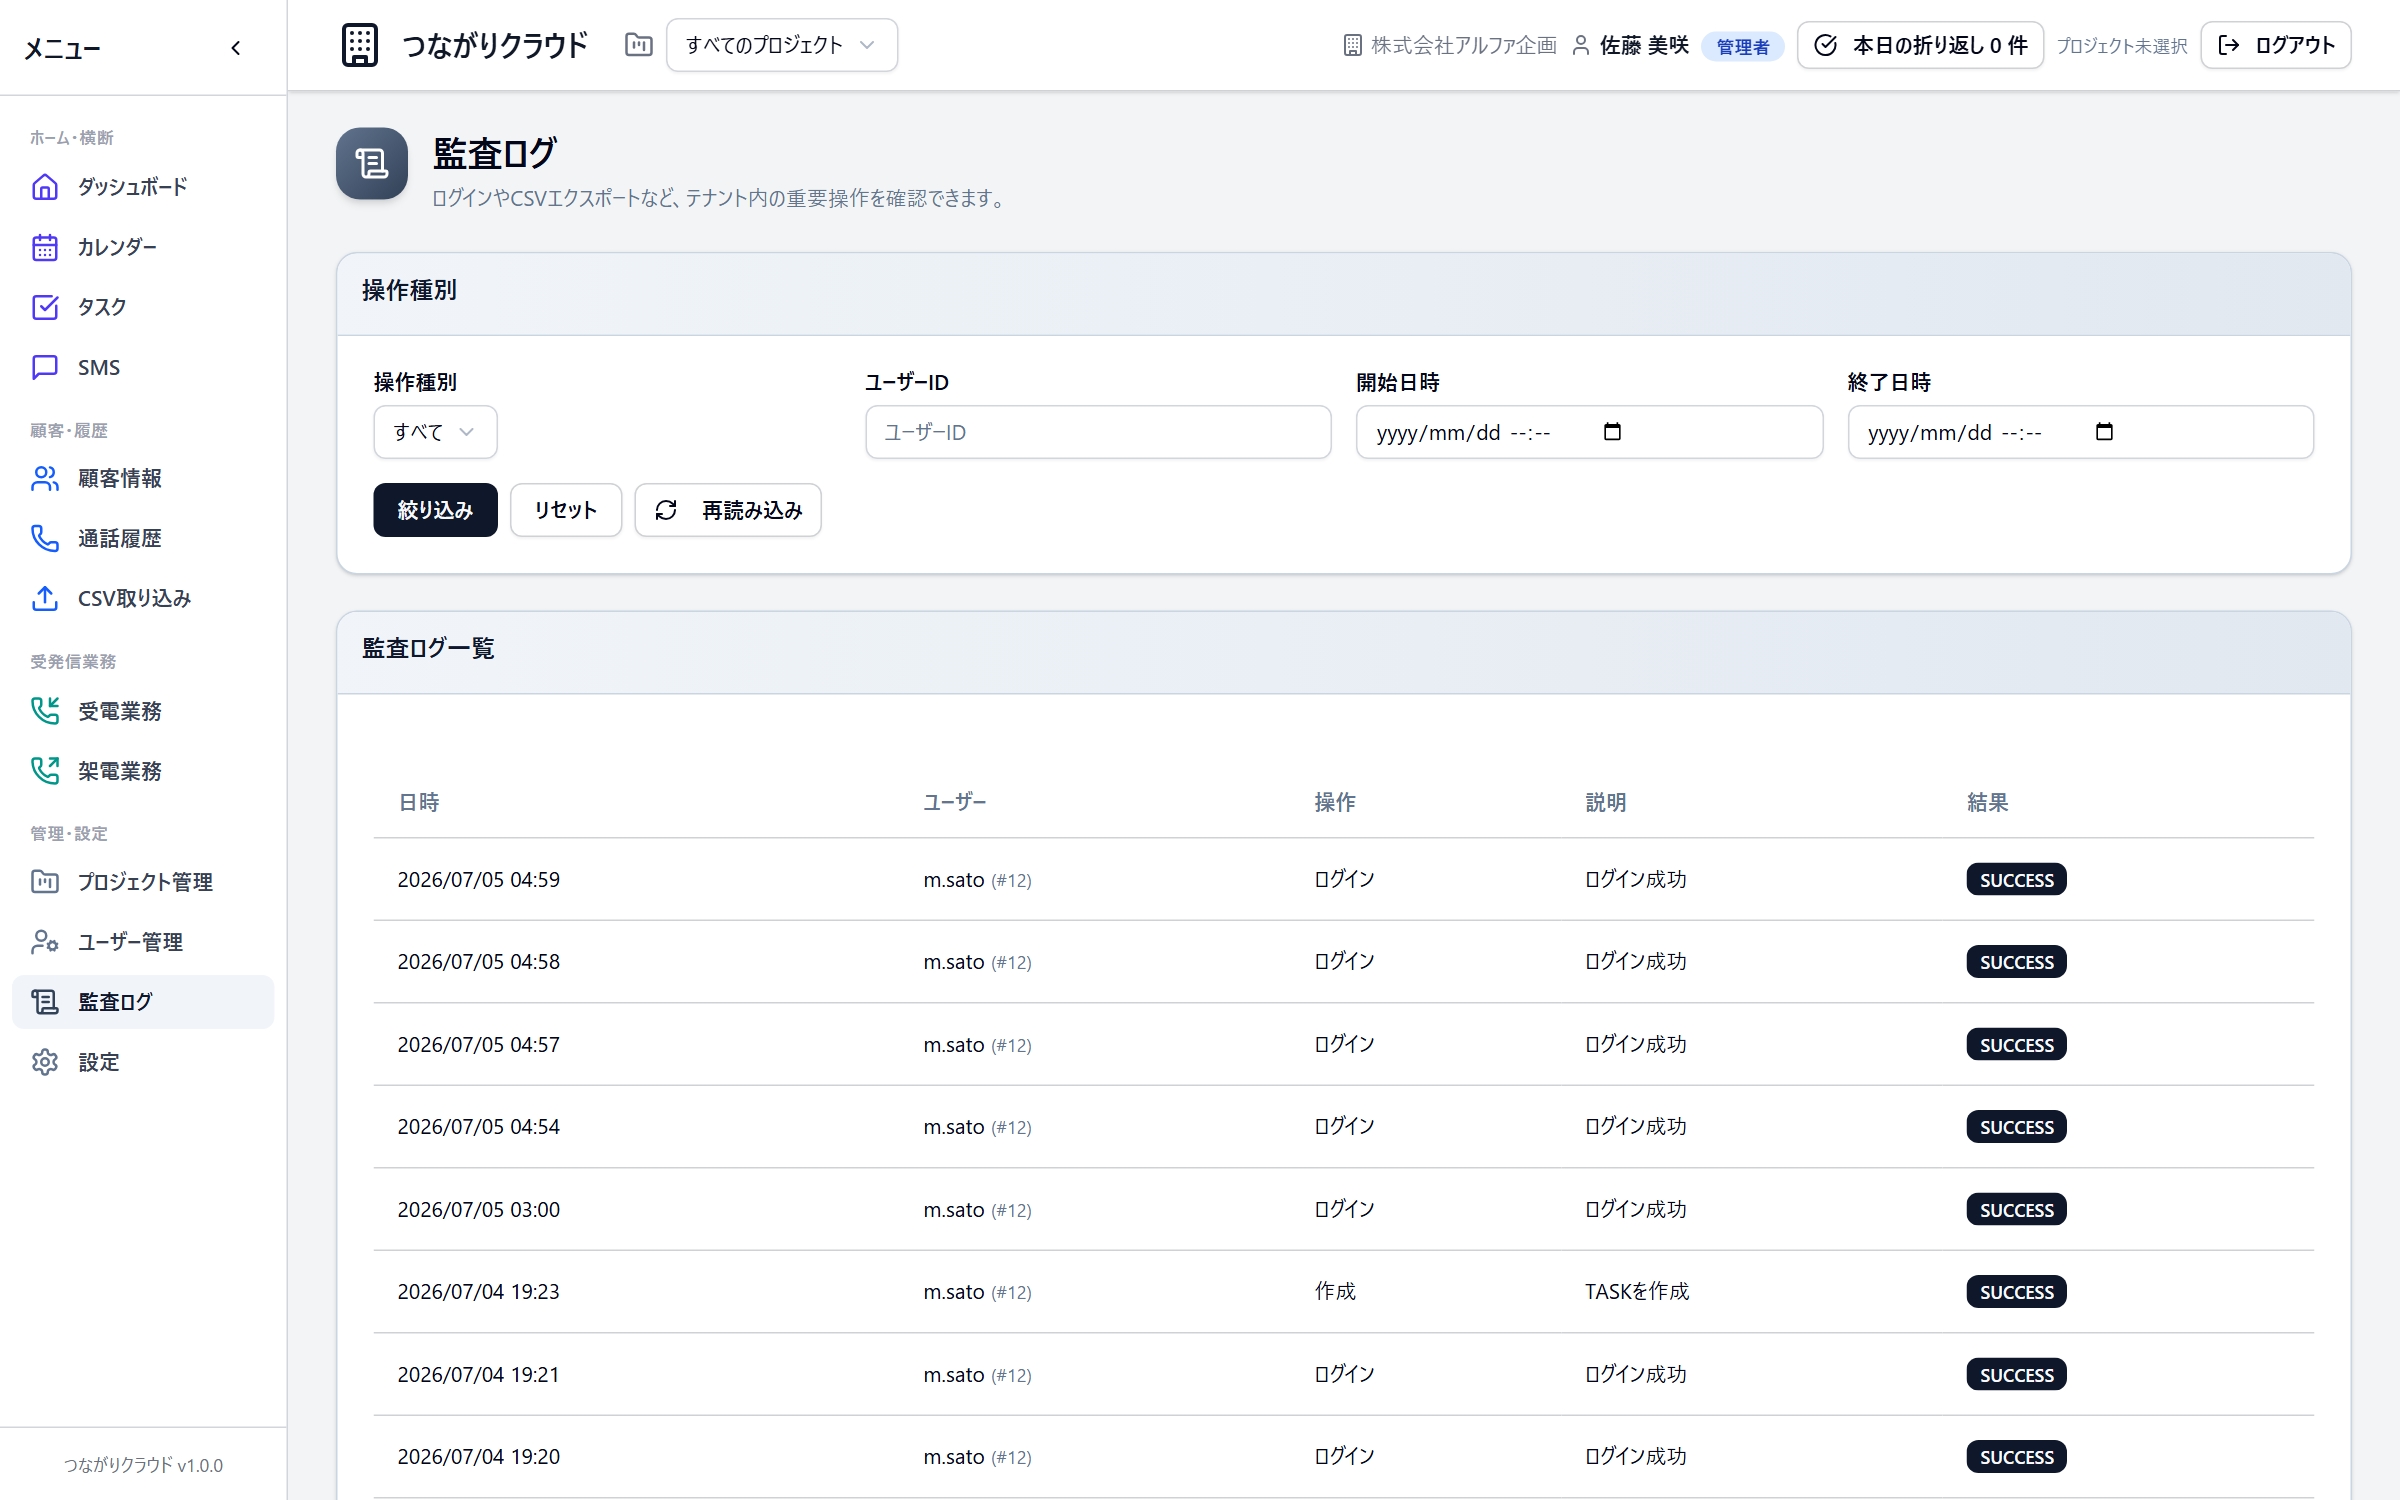Go to 顧客情報 page
The height and width of the screenshot is (1500, 2400).
click(143, 479)
